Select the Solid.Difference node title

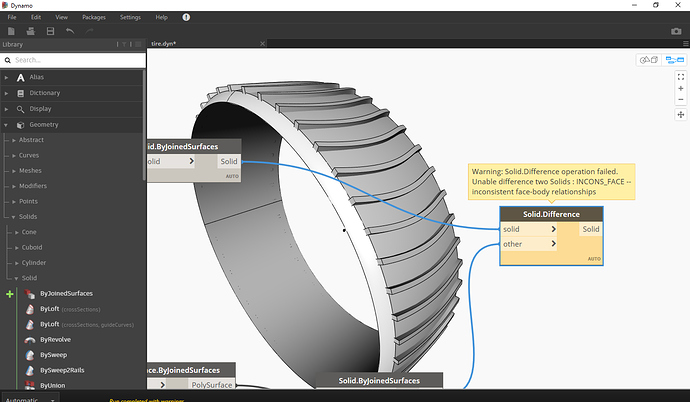(x=551, y=214)
